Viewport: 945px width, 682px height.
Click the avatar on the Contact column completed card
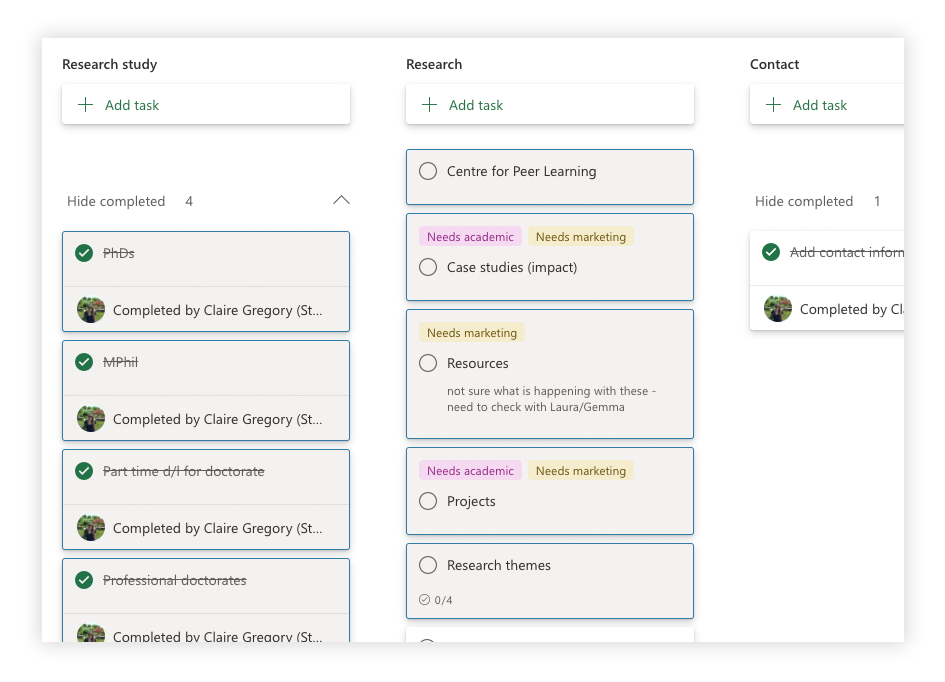coord(778,308)
